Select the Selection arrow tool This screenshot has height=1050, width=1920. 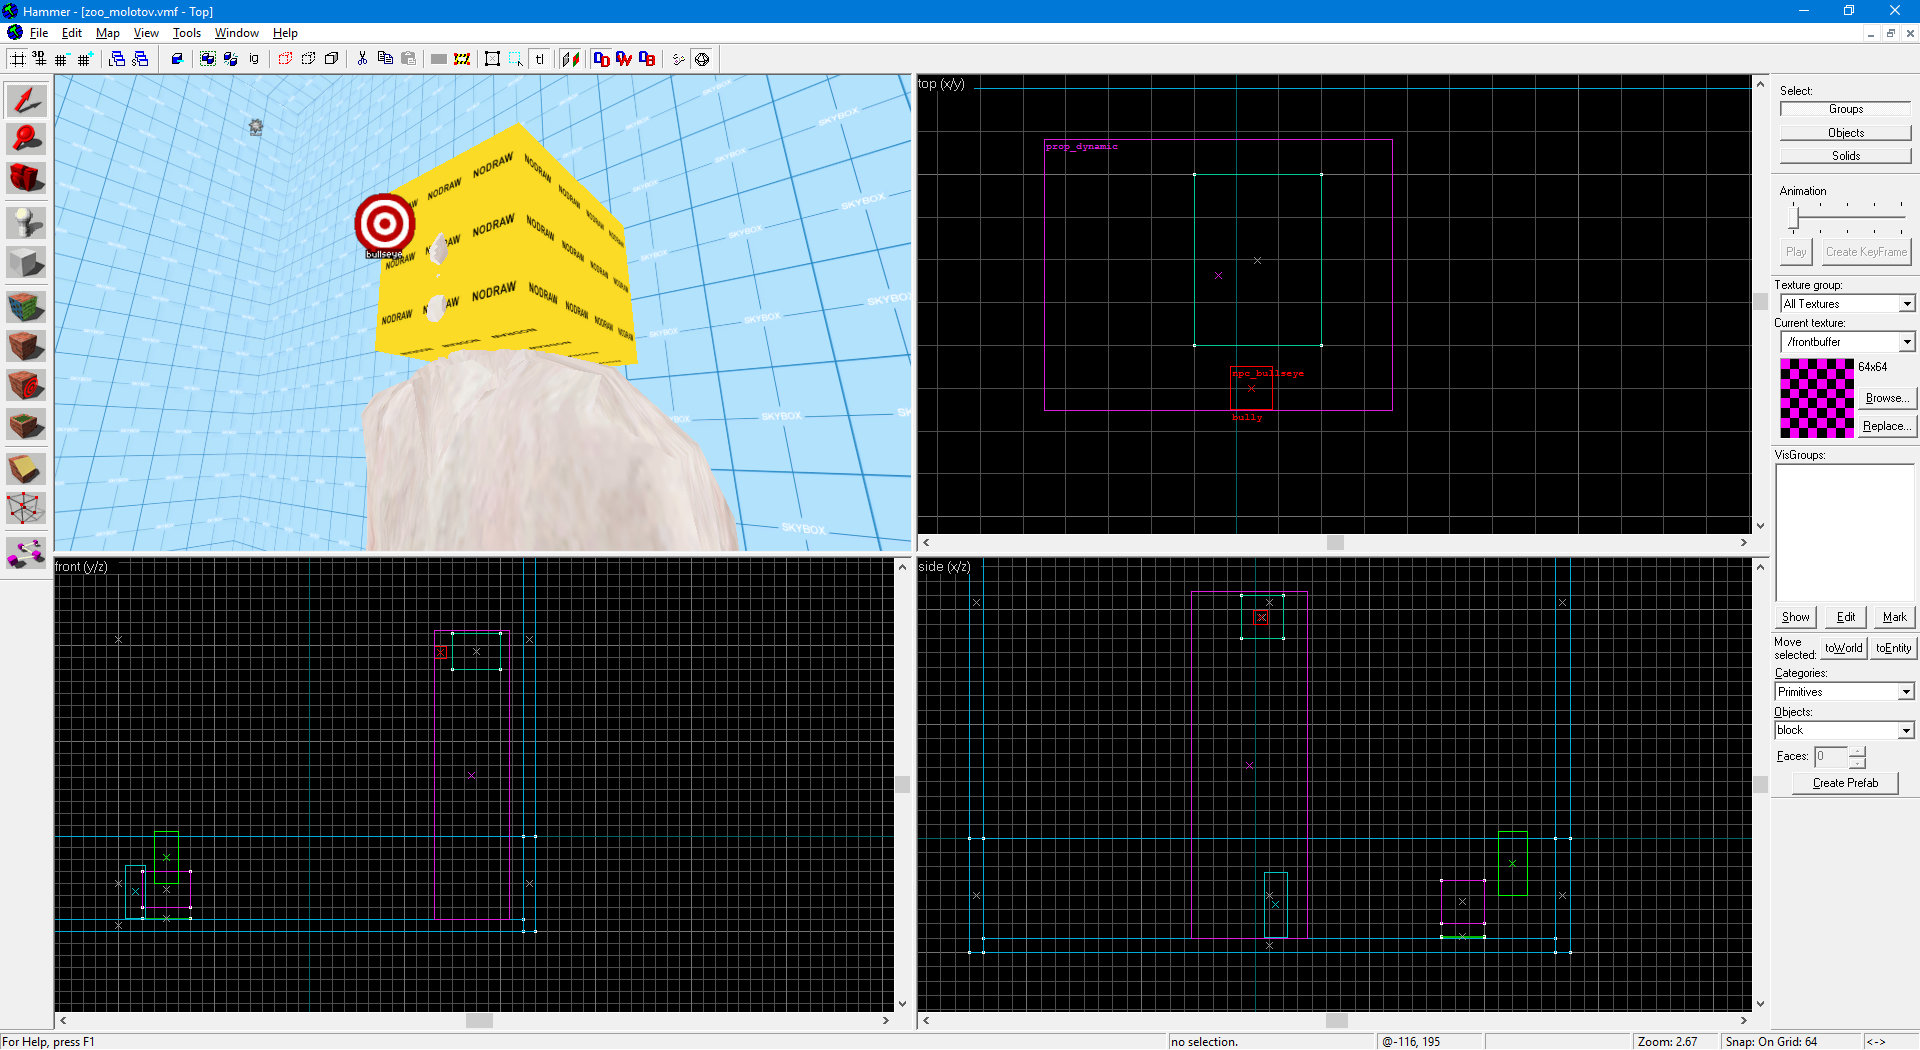click(26, 100)
